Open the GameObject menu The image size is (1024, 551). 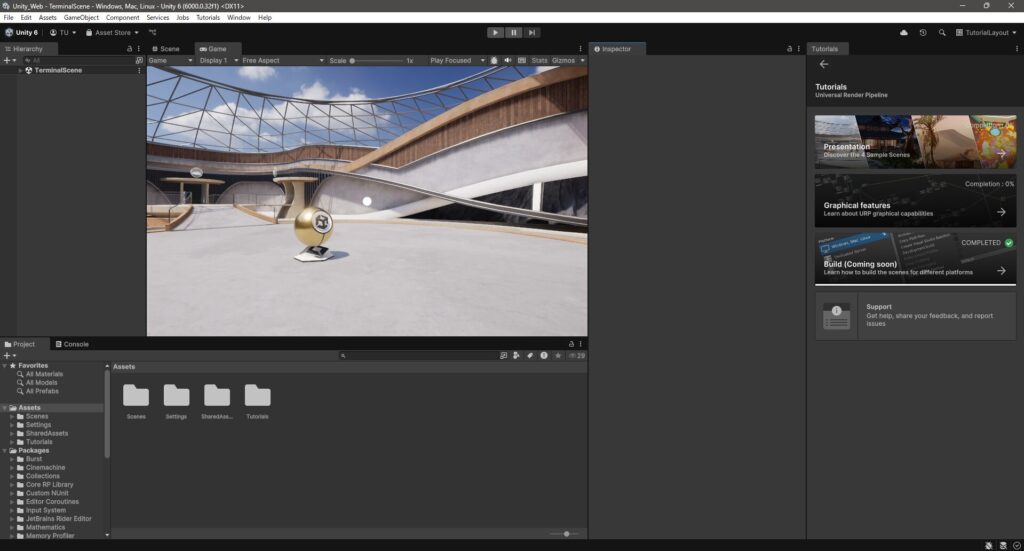[80, 17]
